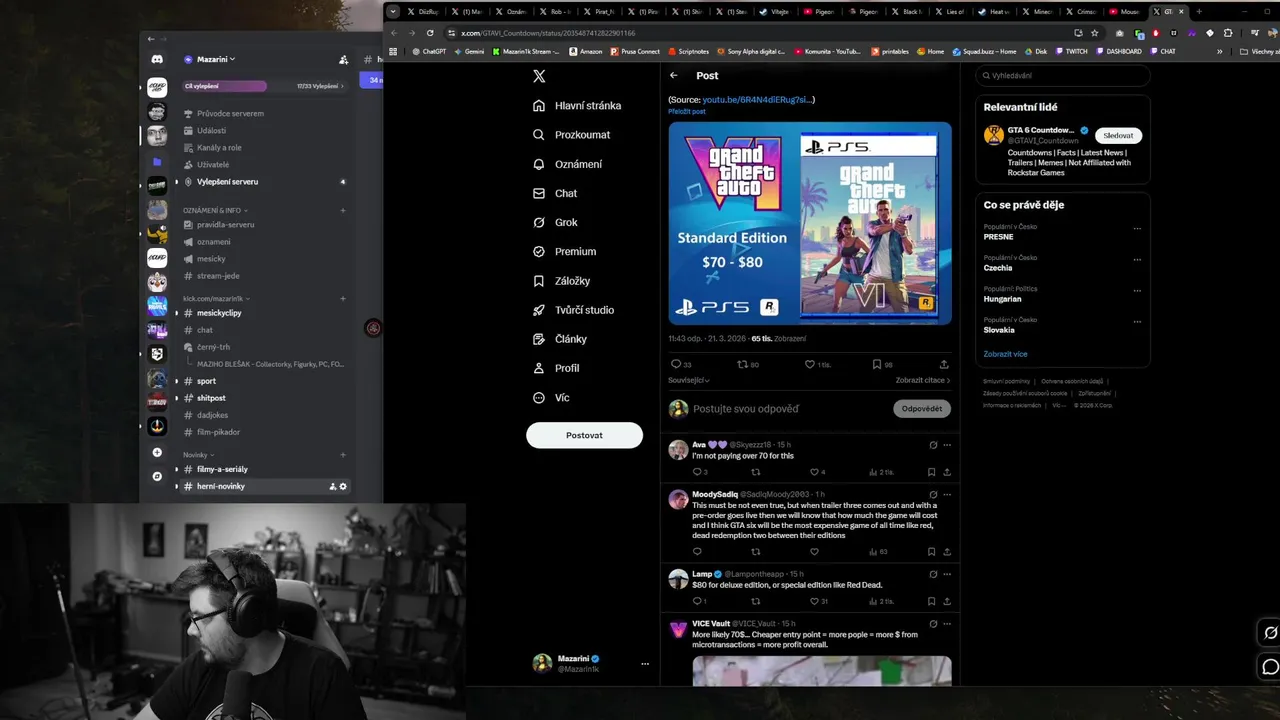Click the Odpovědět button

(922, 409)
